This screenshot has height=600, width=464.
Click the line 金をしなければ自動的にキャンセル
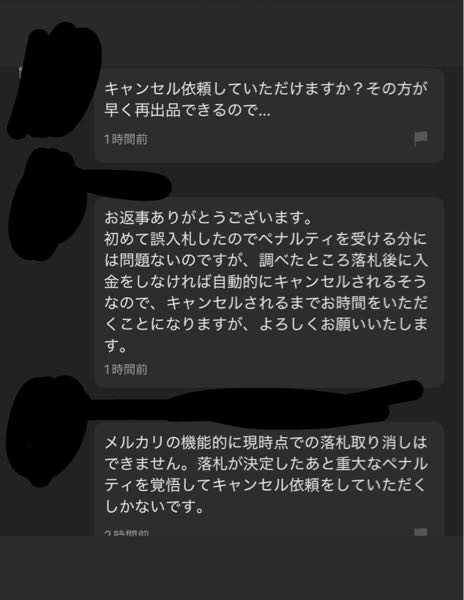coord(266,282)
